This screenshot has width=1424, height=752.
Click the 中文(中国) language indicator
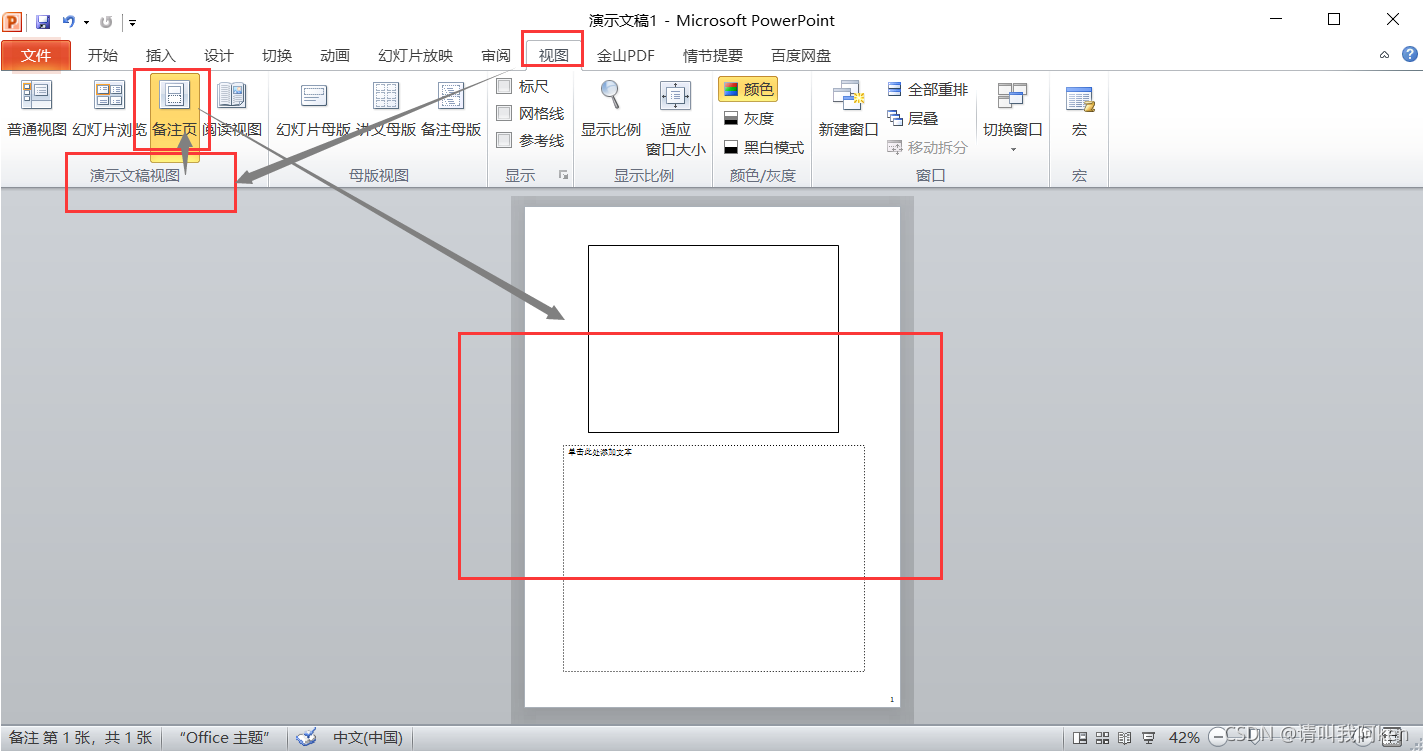click(x=368, y=738)
